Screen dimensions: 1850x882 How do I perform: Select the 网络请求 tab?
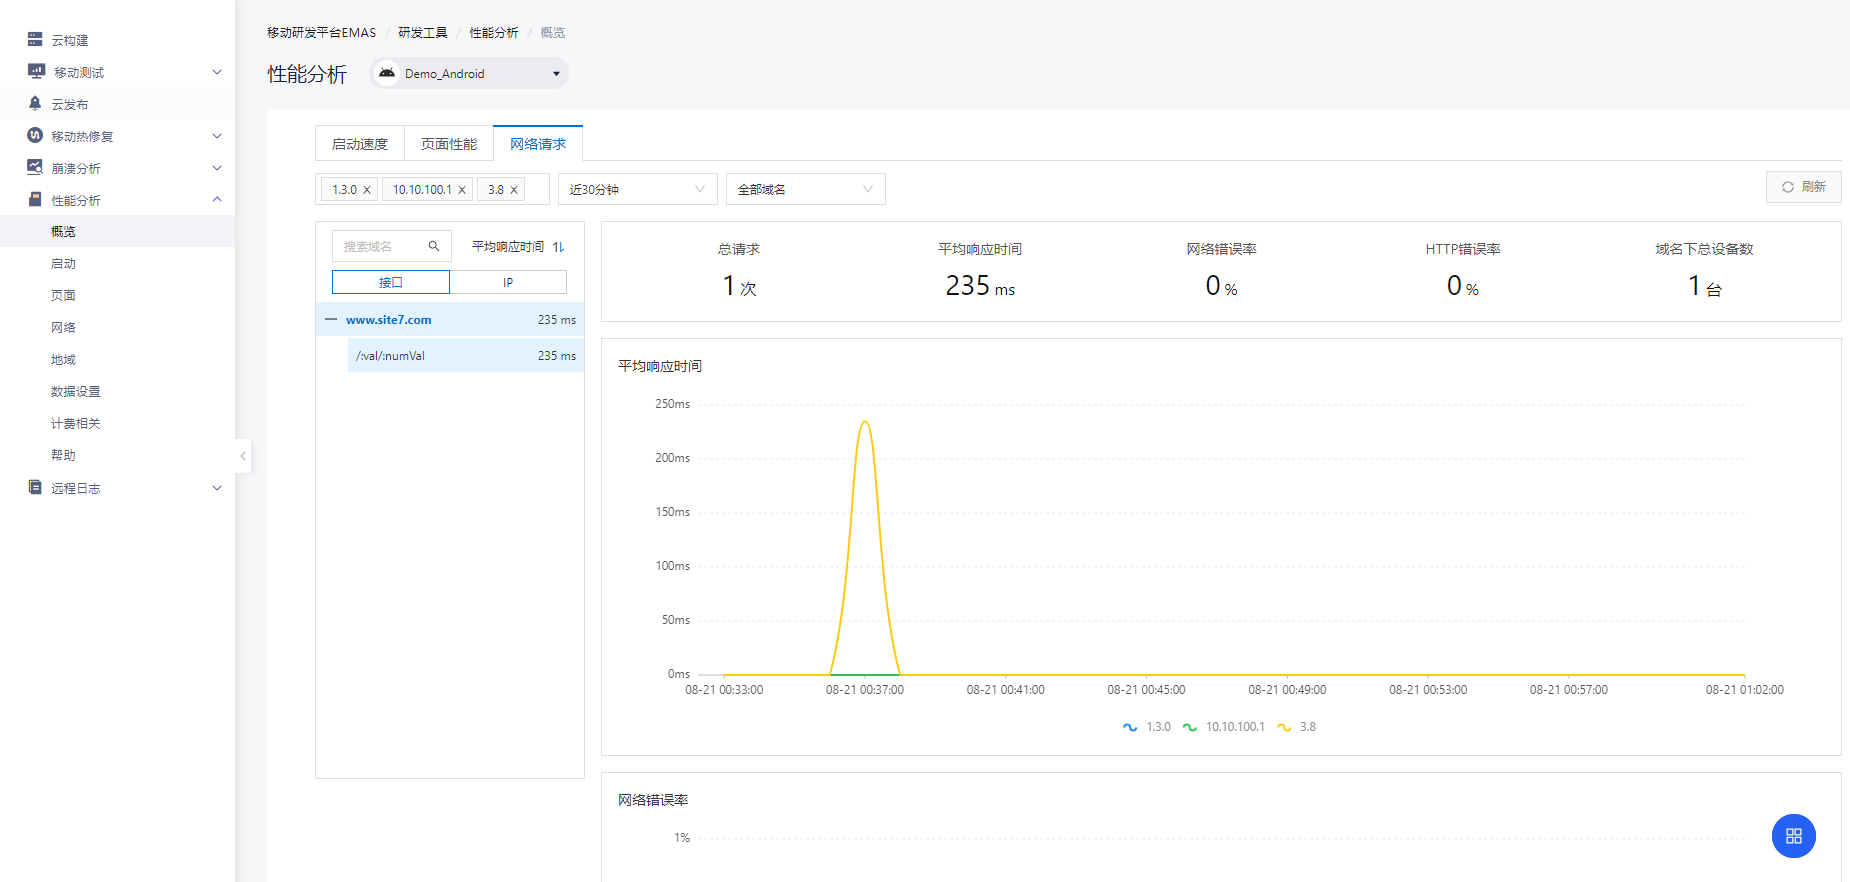tap(538, 144)
